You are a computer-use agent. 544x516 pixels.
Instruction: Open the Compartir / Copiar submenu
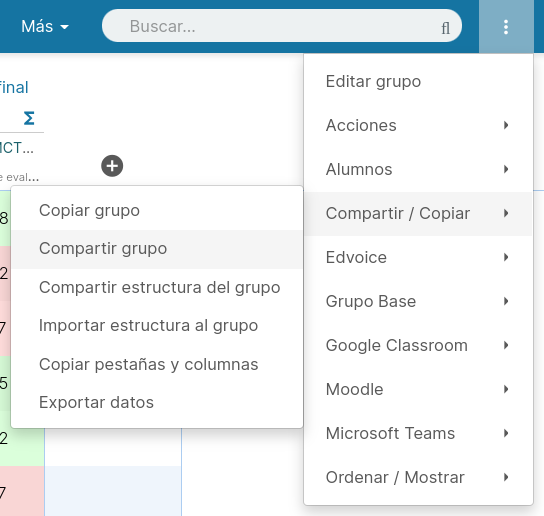pos(418,213)
